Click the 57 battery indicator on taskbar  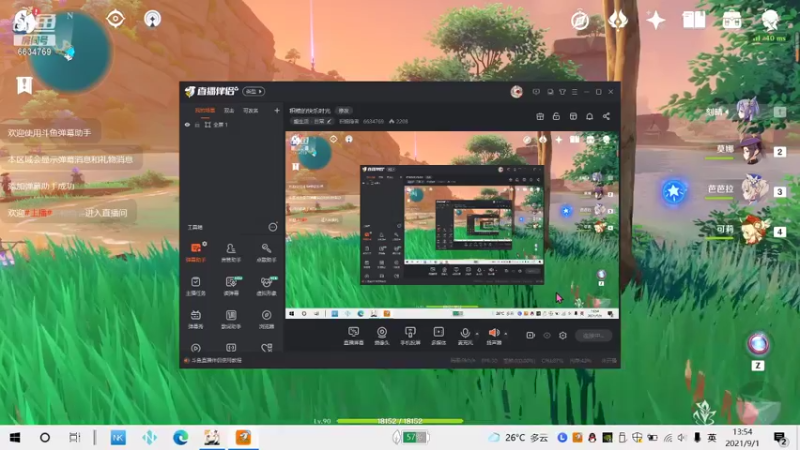tap(412, 437)
